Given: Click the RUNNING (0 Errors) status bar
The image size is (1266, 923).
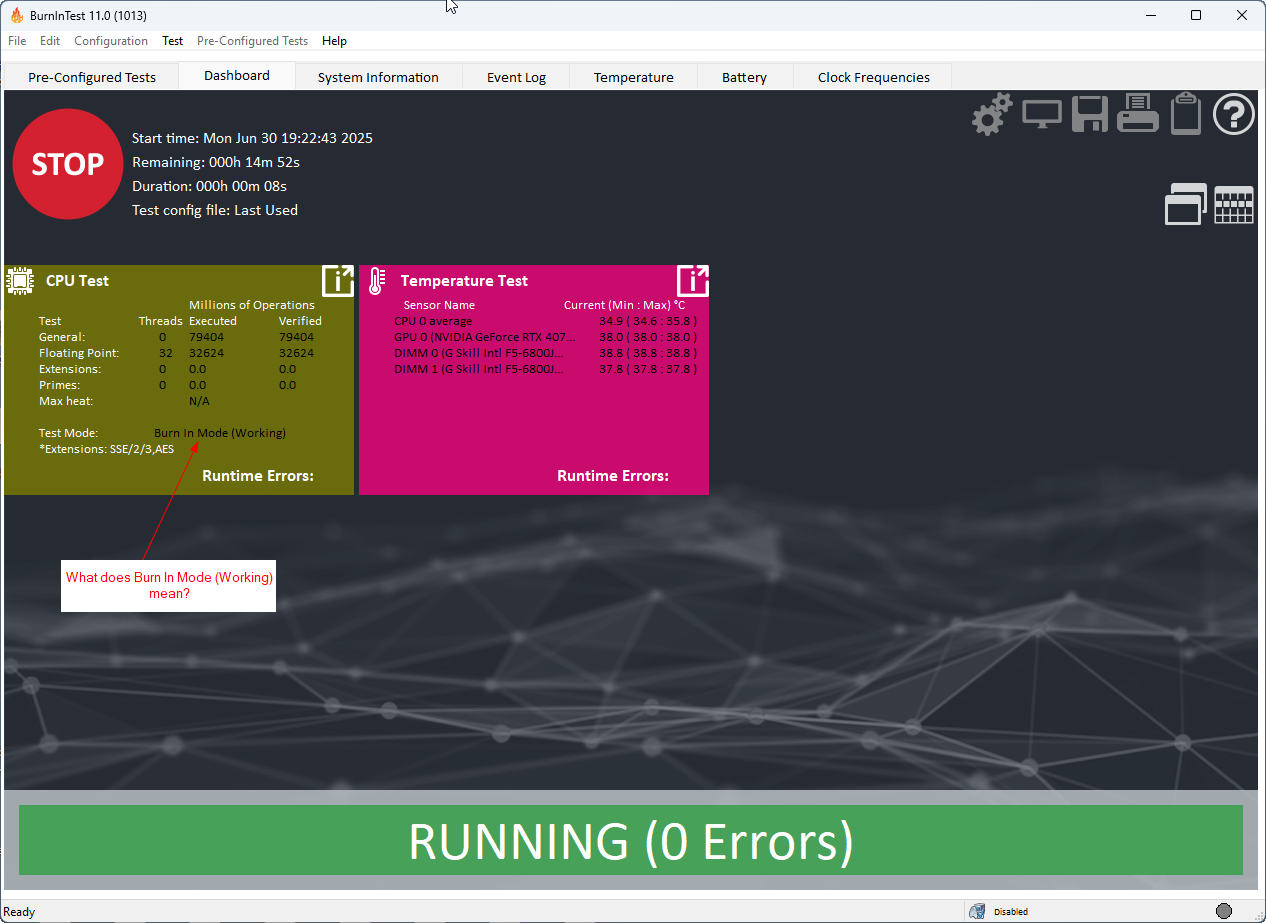Looking at the screenshot, I should (631, 841).
